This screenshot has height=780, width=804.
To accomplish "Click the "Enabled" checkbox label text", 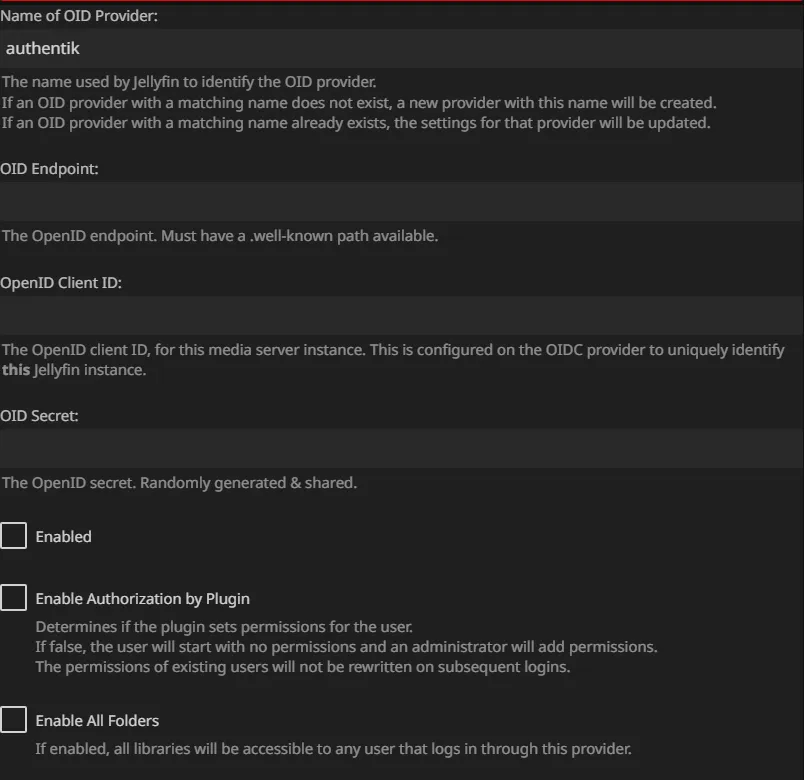I will click(63, 537).
